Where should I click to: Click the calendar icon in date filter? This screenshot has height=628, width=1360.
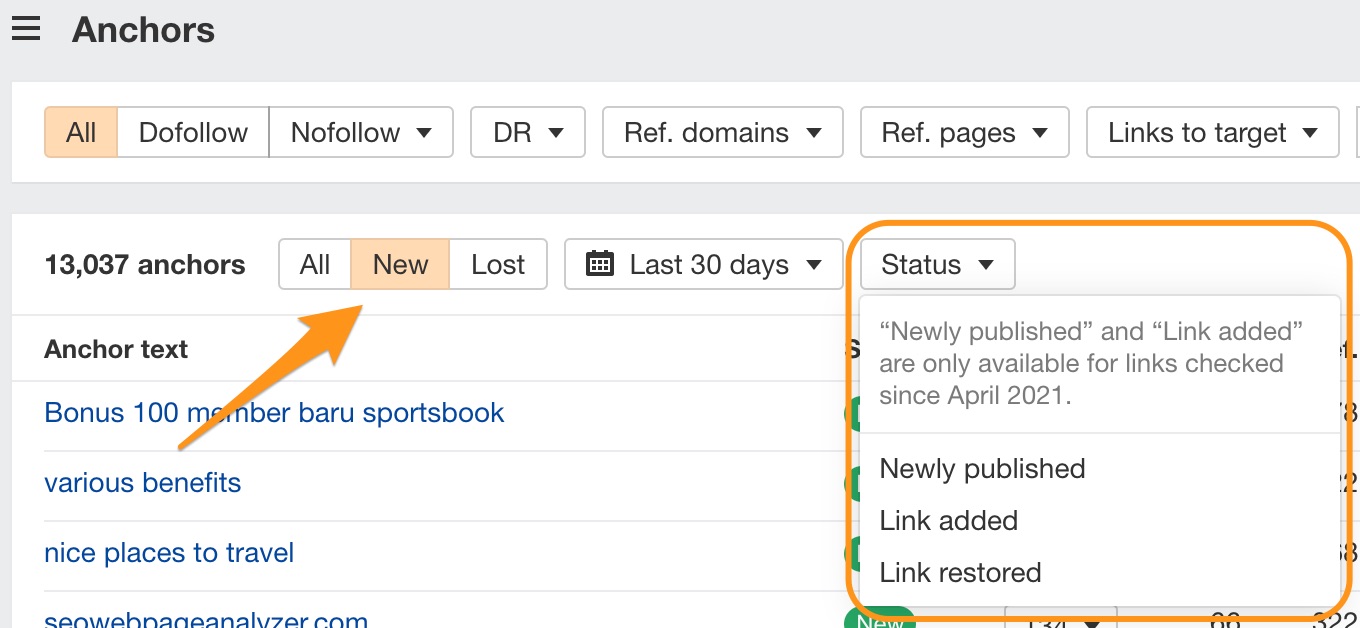coord(599,264)
